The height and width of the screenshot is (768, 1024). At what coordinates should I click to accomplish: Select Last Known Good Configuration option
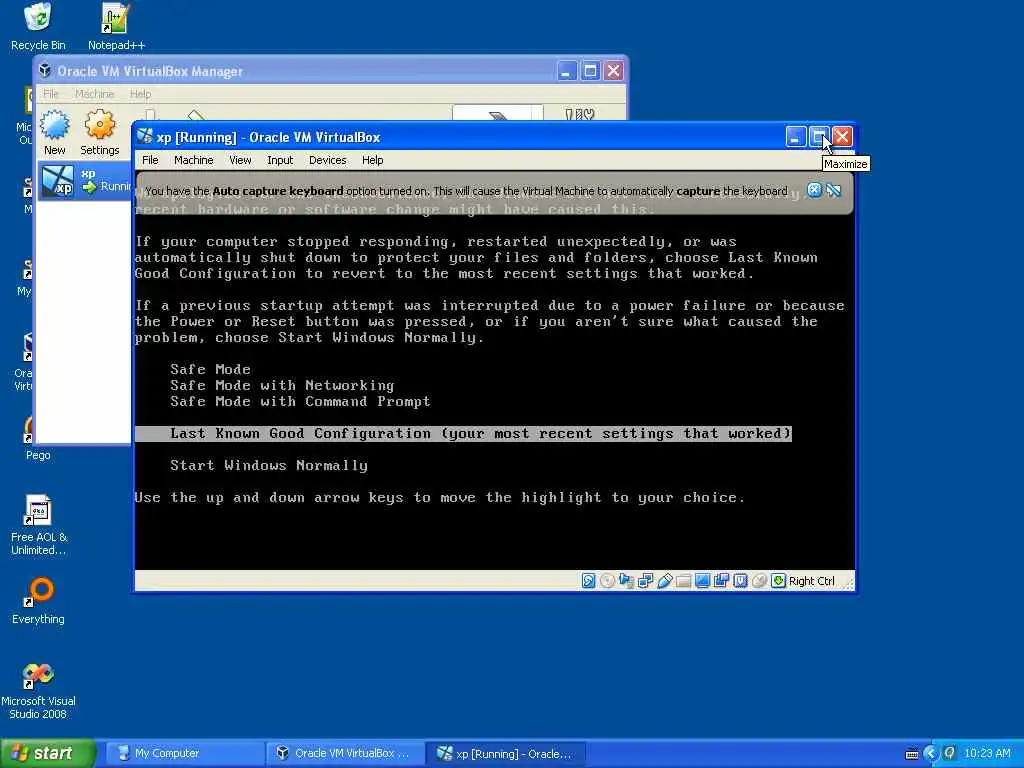coord(463,433)
